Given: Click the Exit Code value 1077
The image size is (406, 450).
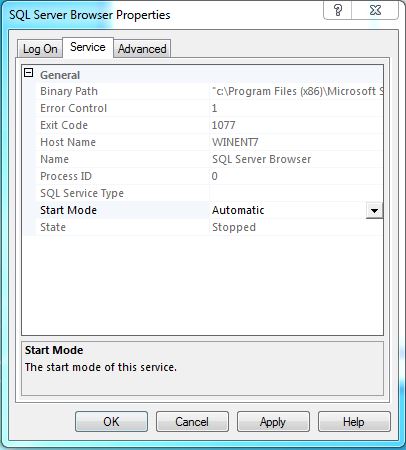Looking at the screenshot, I should tap(224, 125).
